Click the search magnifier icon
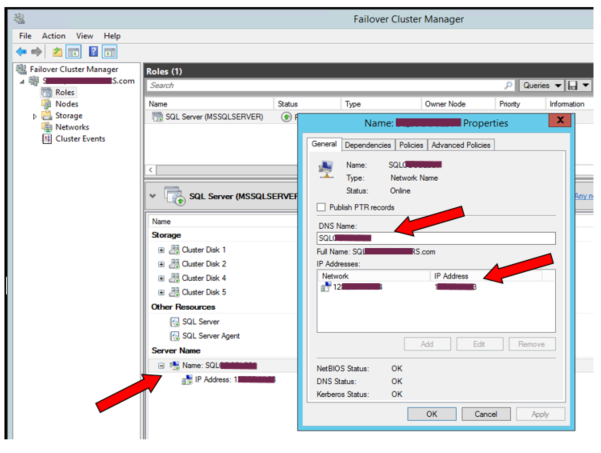 509,85
